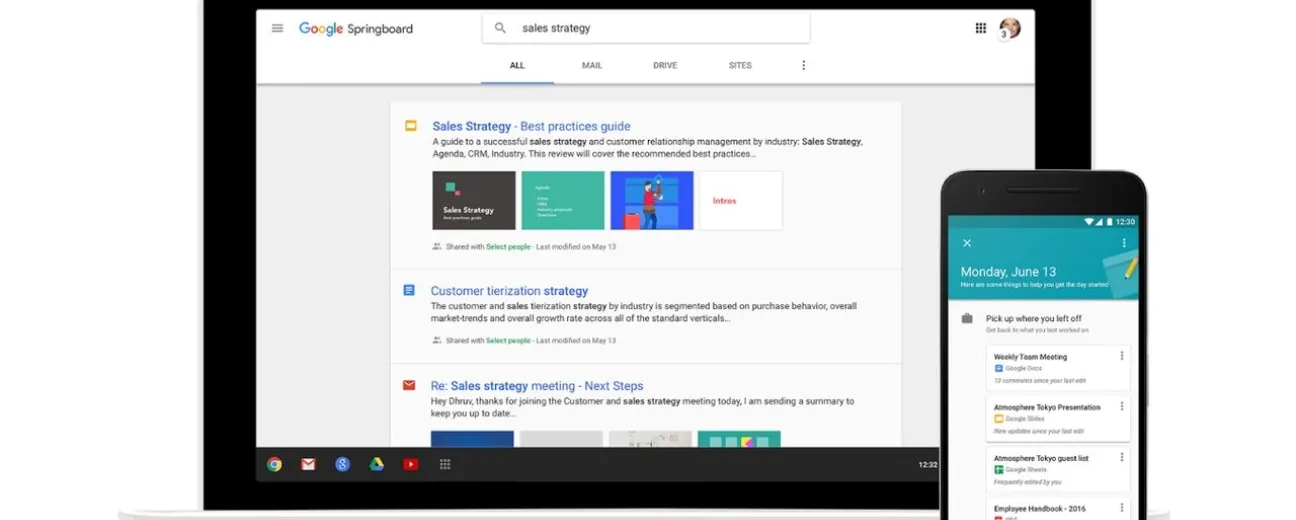Switch to the MAIL tab
This screenshot has height=520, width=1296.
coord(592,65)
